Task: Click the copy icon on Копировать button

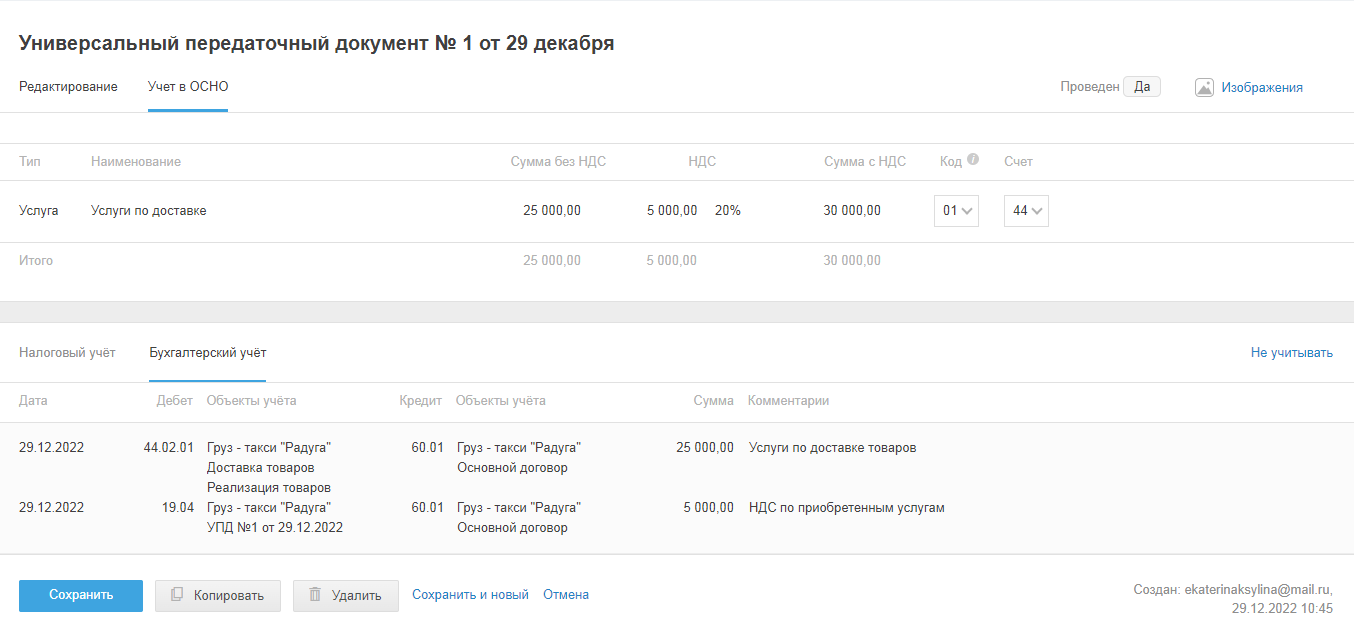Action: [177, 595]
